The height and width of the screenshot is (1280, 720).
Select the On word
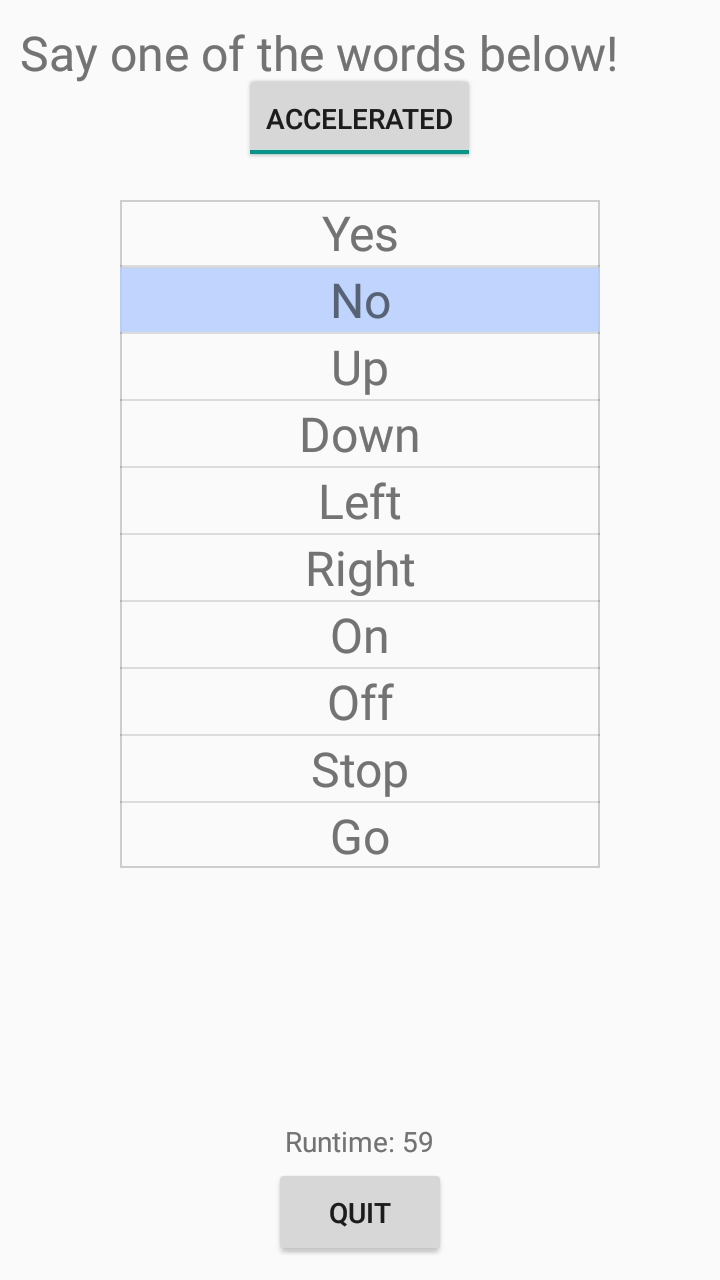[x=360, y=636]
